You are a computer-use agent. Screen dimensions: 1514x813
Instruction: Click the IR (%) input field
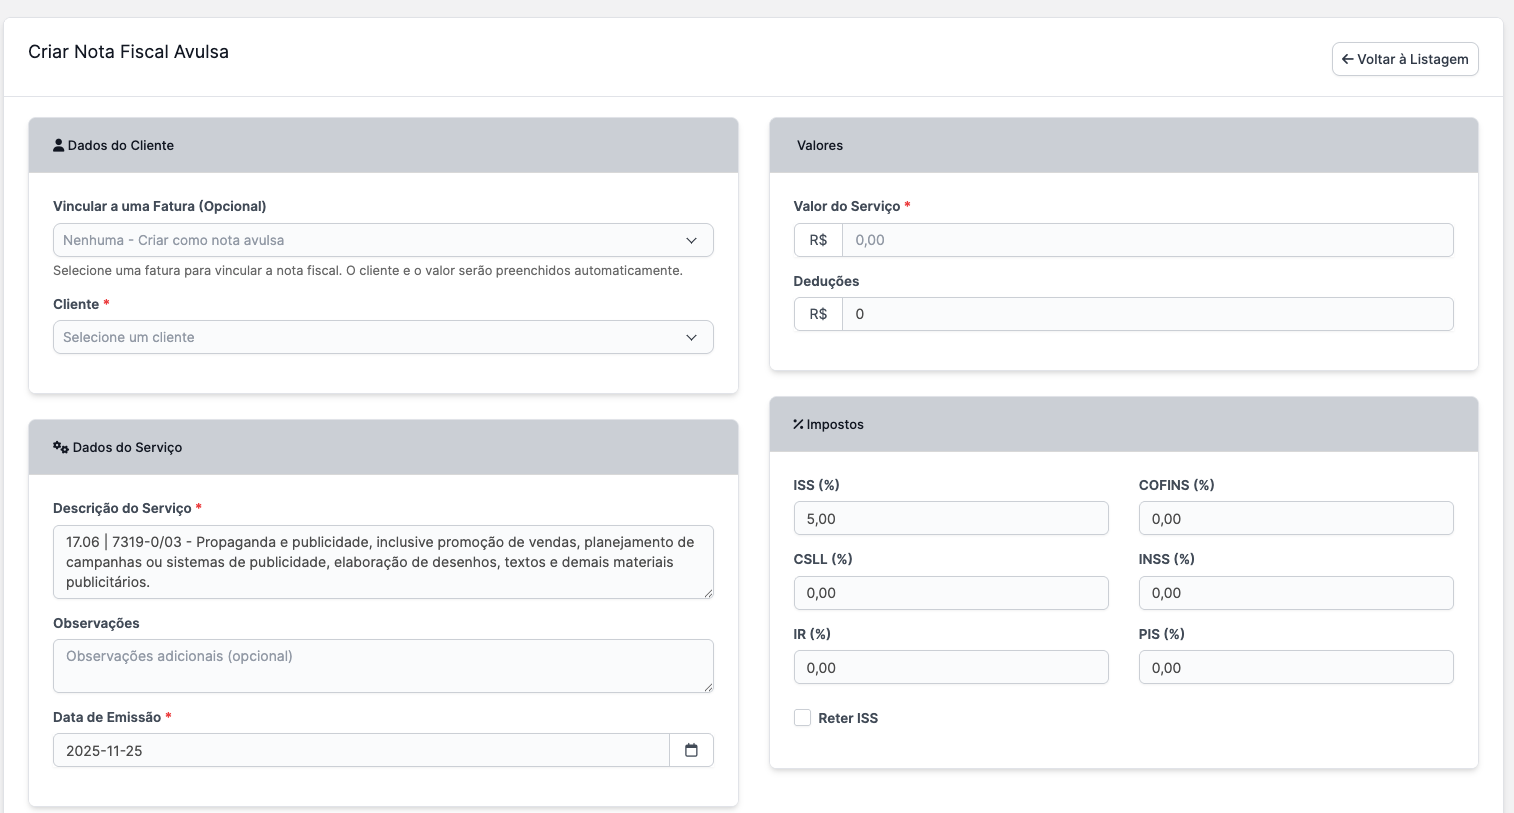coord(950,667)
